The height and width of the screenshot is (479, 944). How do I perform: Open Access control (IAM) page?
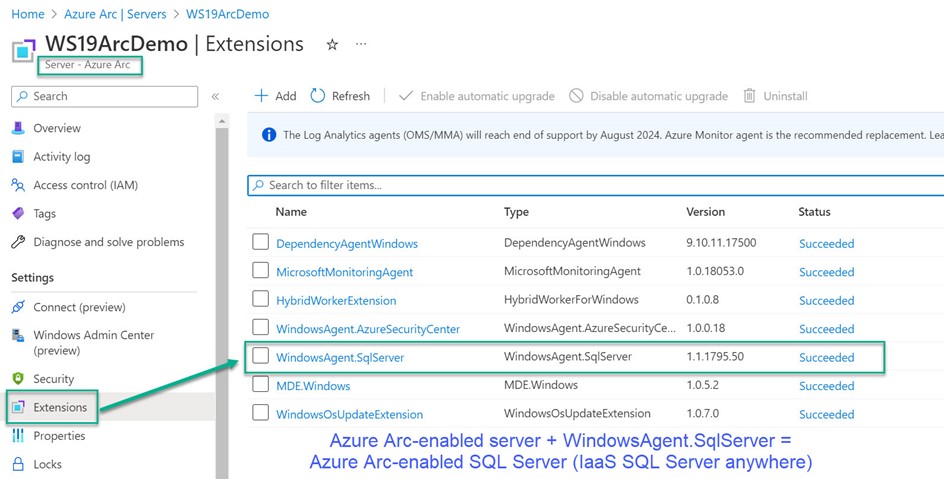click(x=85, y=185)
